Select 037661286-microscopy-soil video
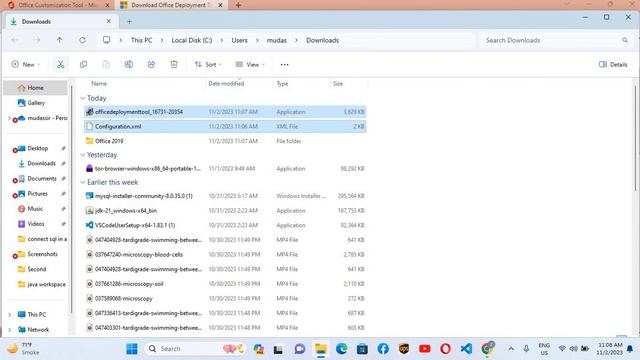 click(225, 284)
